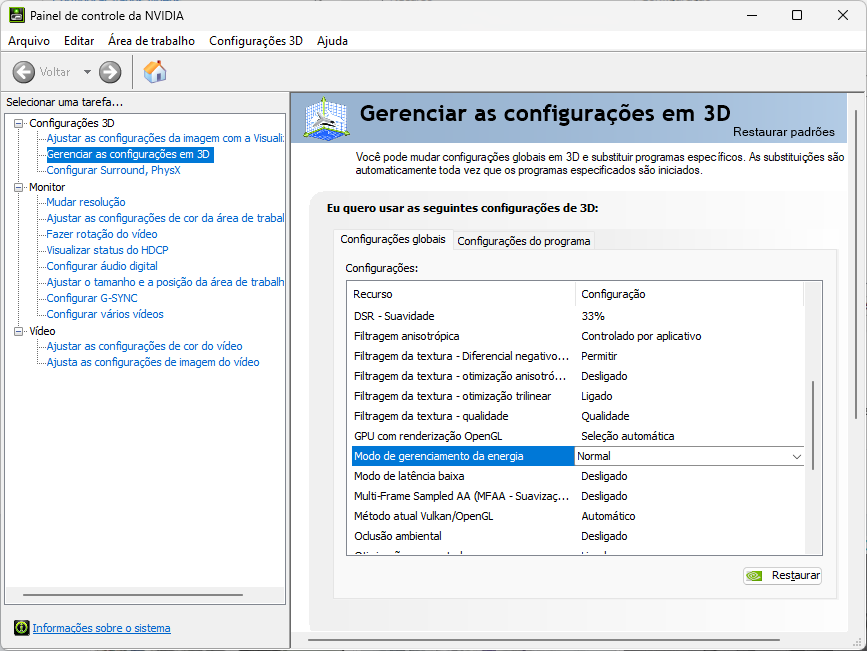Image resolution: width=867 pixels, height=651 pixels.
Task: Open the Configurações 3D menu
Action: click(256, 41)
